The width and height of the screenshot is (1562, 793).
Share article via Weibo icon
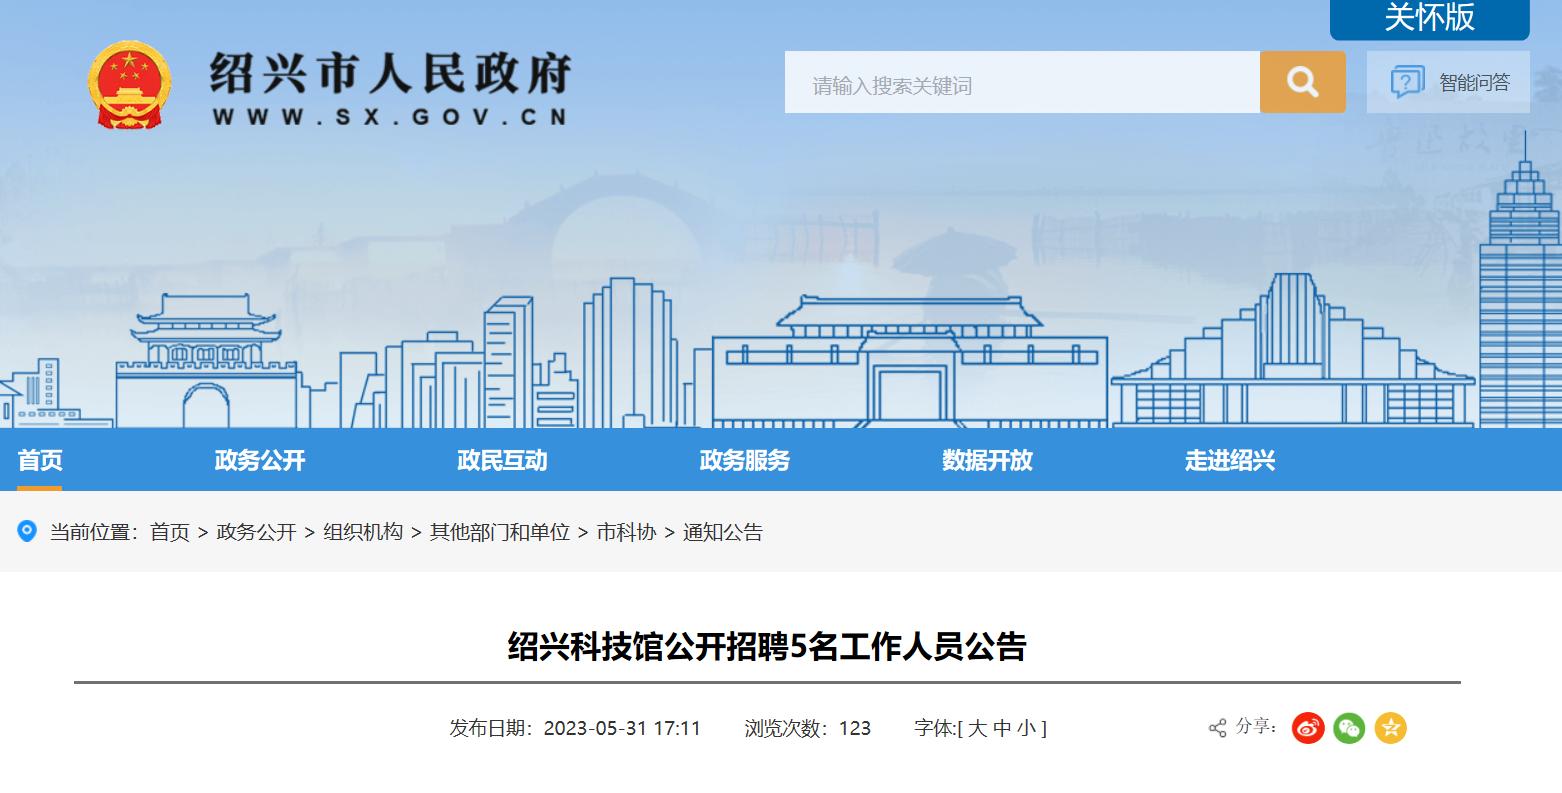click(1308, 728)
